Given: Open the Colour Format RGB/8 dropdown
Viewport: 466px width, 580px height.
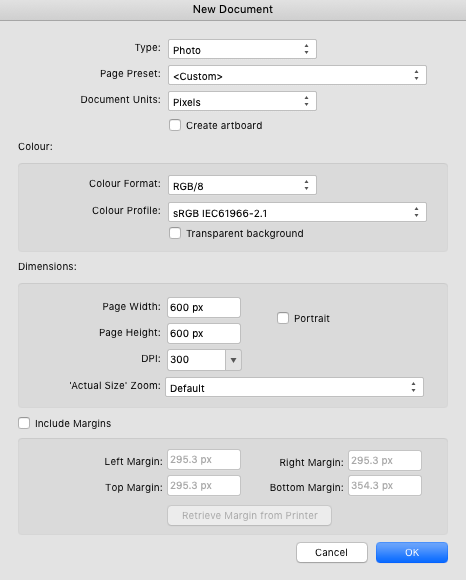Looking at the screenshot, I should (x=242, y=185).
